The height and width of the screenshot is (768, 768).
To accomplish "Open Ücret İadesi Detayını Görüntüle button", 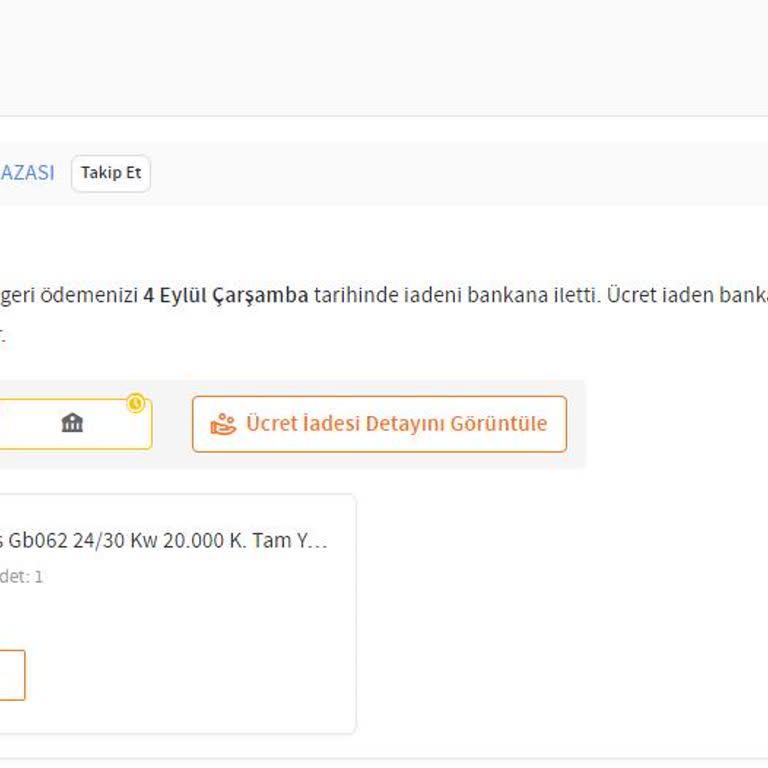I will [380, 424].
